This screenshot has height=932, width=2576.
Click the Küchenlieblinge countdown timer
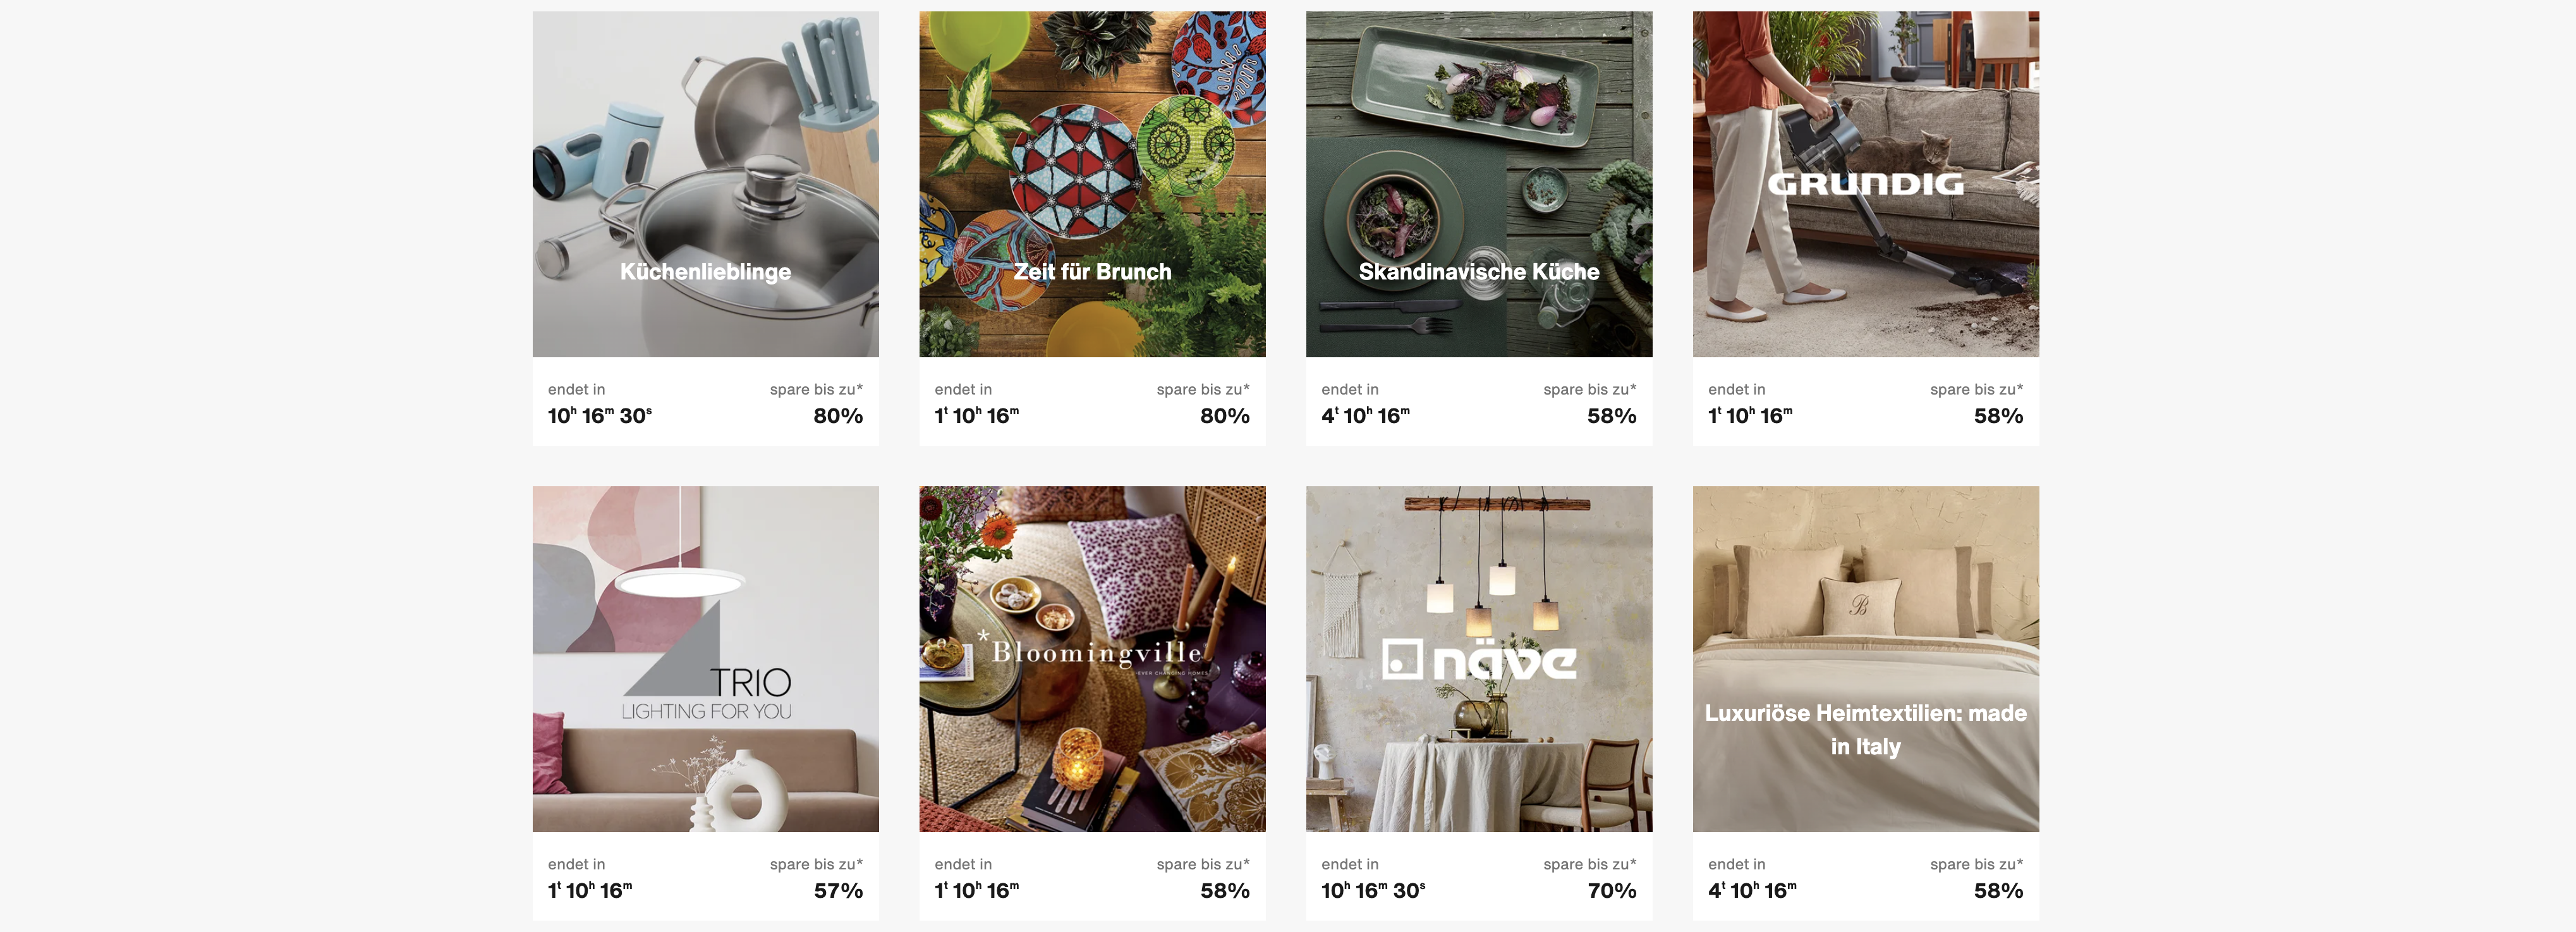600,415
